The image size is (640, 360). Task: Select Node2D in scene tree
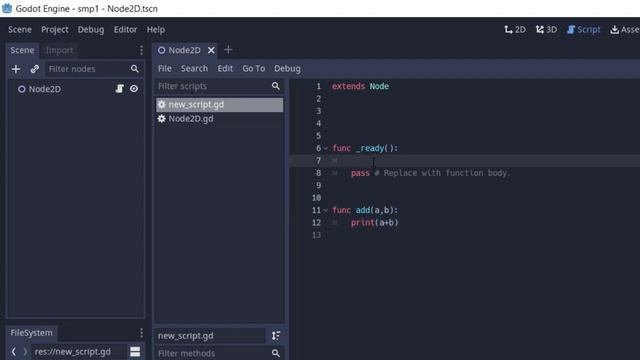coord(44,89)
